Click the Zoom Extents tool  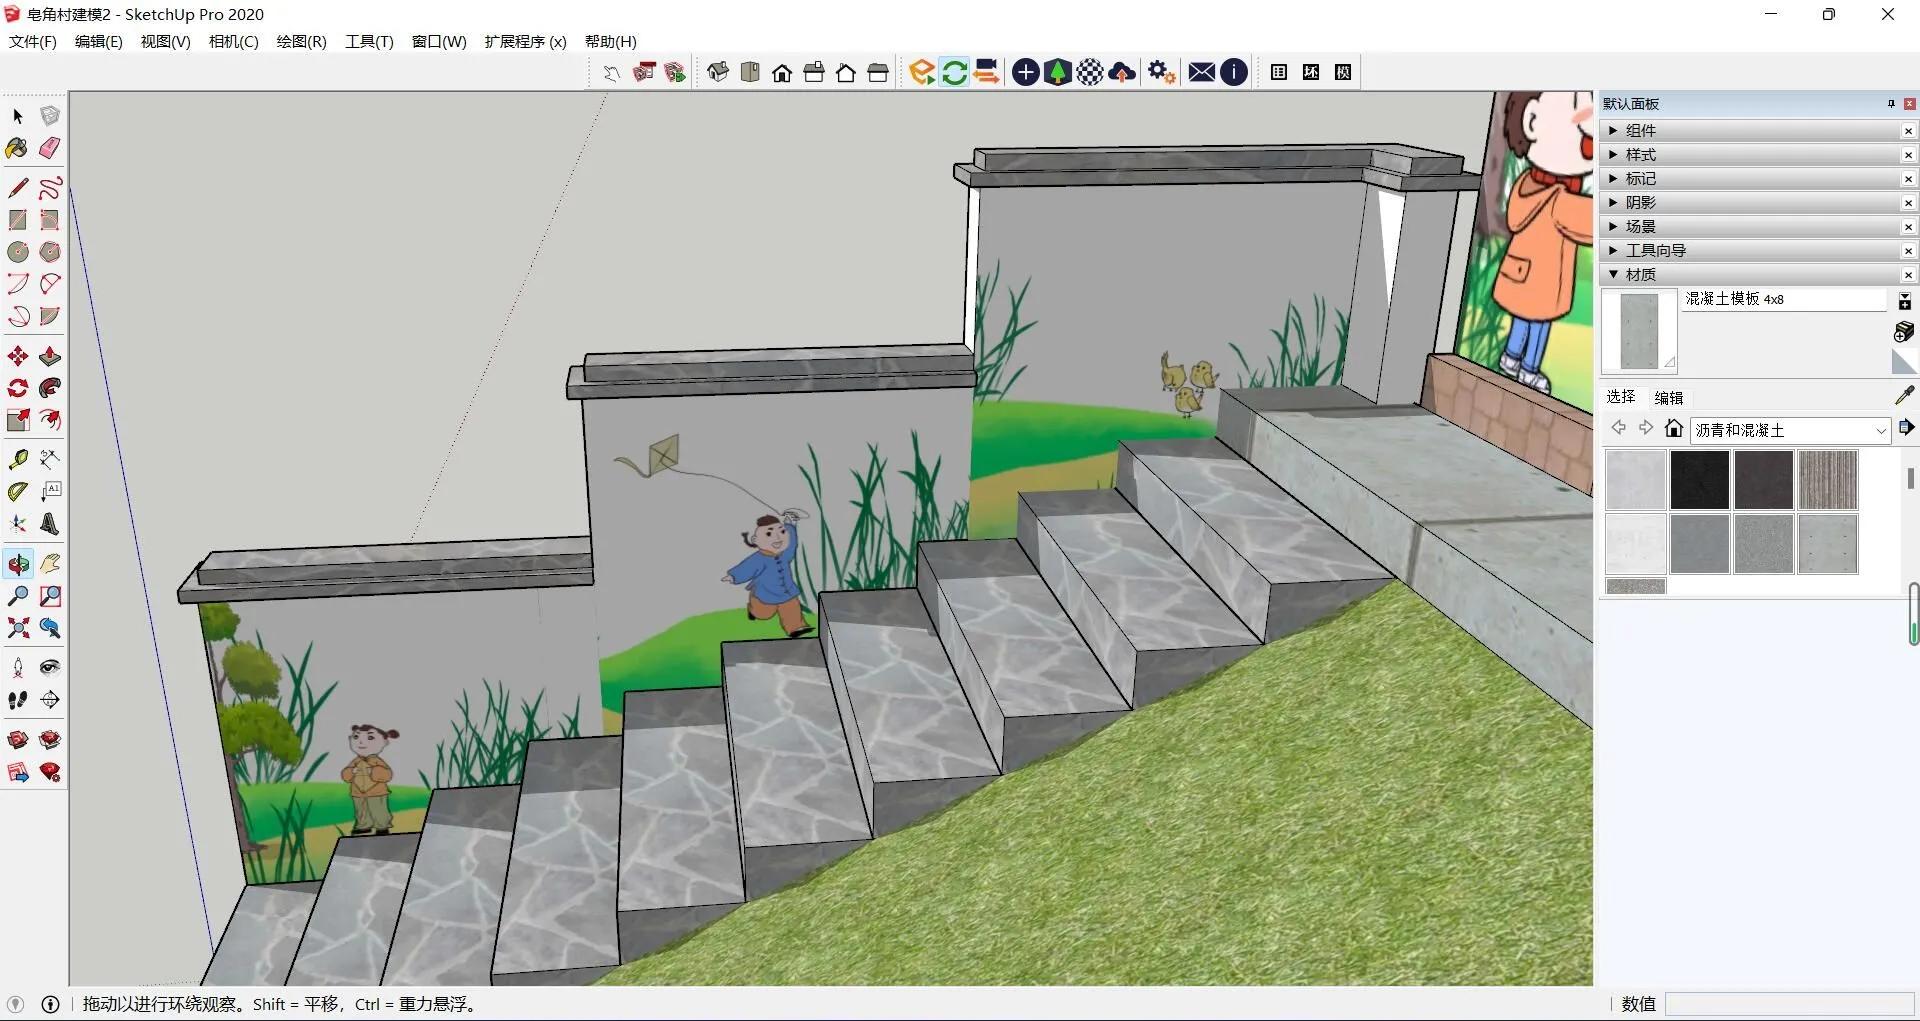pyautogui.click(x=17, y=628)
